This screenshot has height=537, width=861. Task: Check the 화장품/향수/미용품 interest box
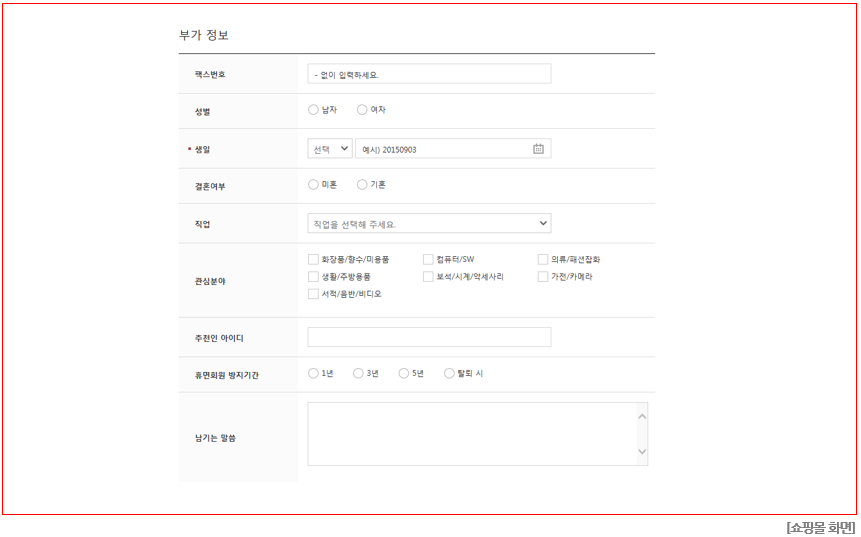tap(313, 259)
